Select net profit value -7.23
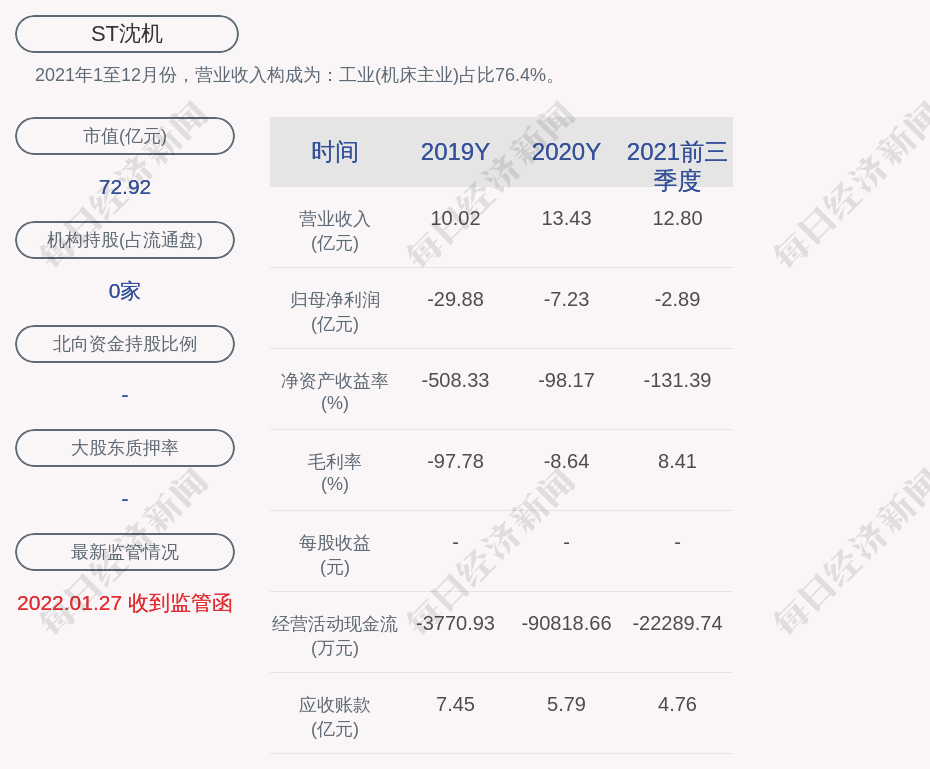The image size is (930, 769). click(566, 299)
